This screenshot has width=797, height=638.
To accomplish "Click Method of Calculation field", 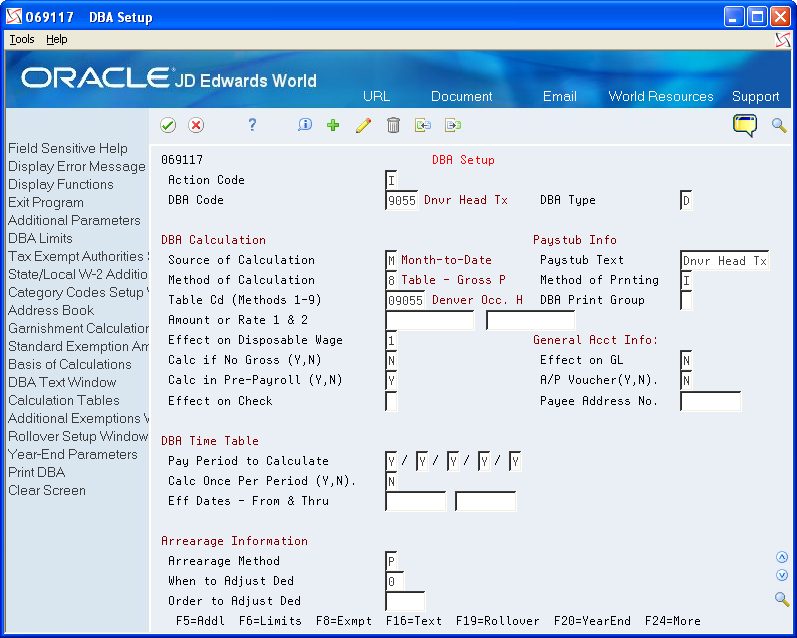I will [391, 281].
